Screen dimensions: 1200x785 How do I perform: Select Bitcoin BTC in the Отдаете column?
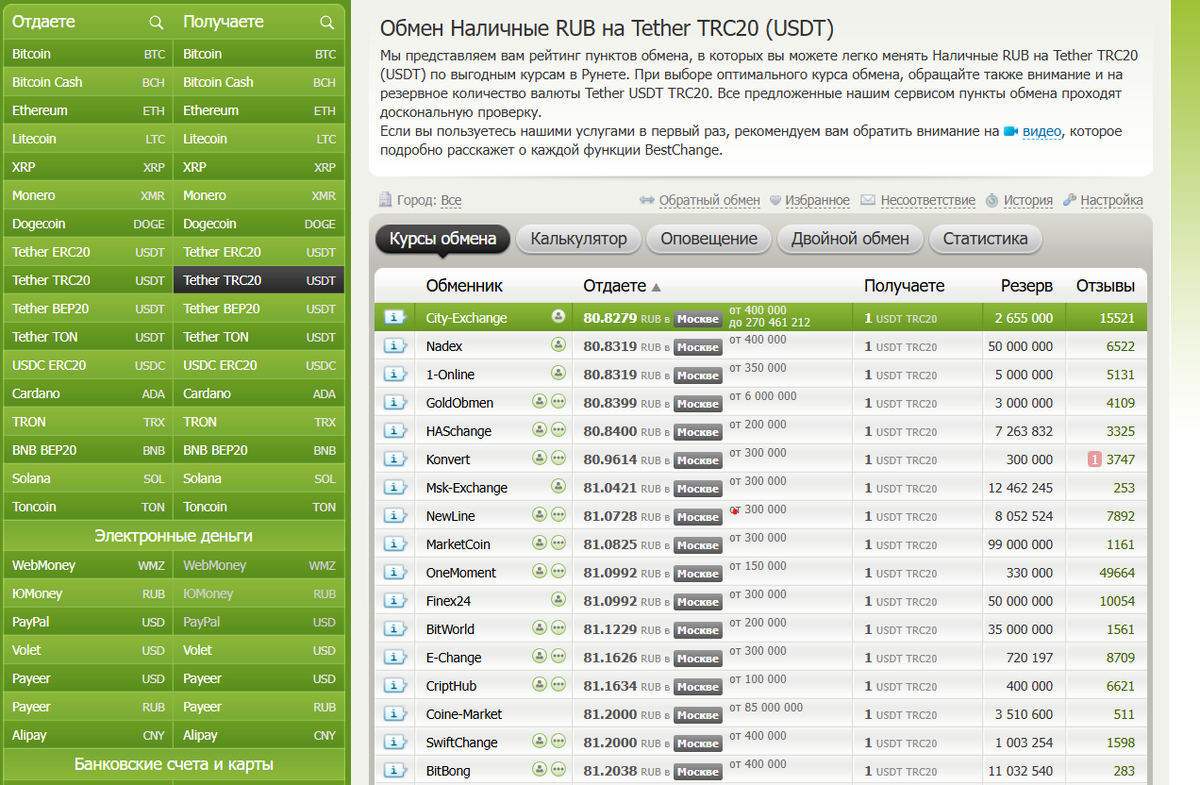point(88,54)
